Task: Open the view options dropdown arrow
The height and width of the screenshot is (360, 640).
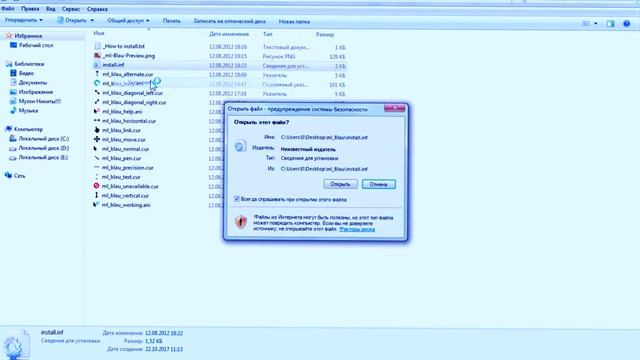Action: point(596,24)
